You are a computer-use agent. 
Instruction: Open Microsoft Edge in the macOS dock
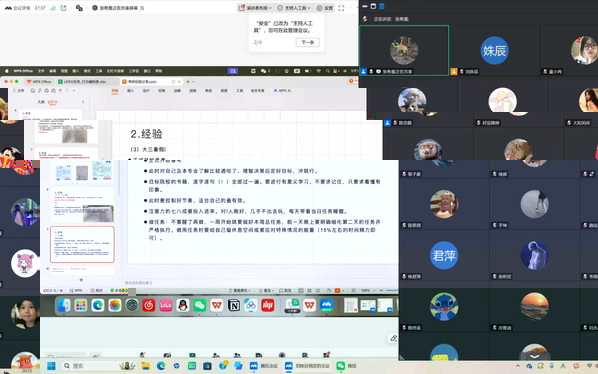[98, 305]
